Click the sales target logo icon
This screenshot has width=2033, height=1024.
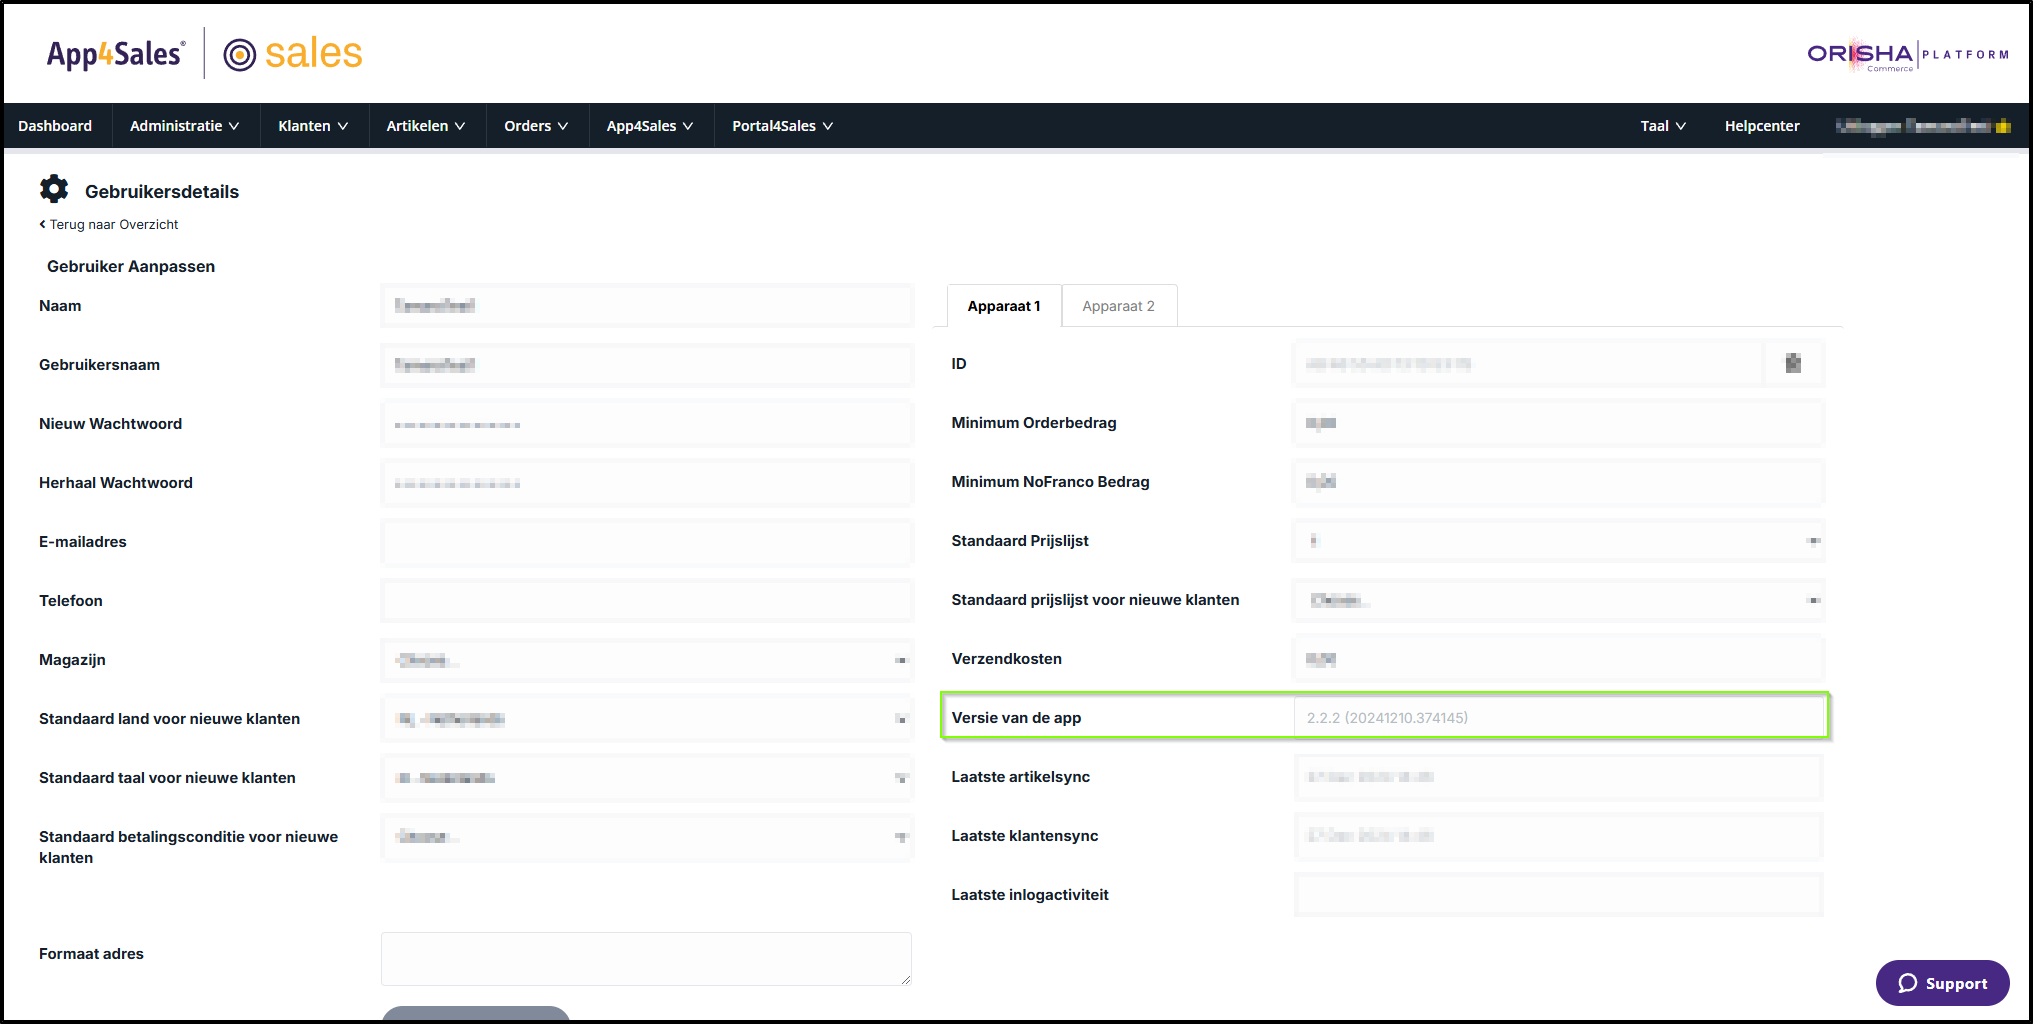click(x=240, y=55)
